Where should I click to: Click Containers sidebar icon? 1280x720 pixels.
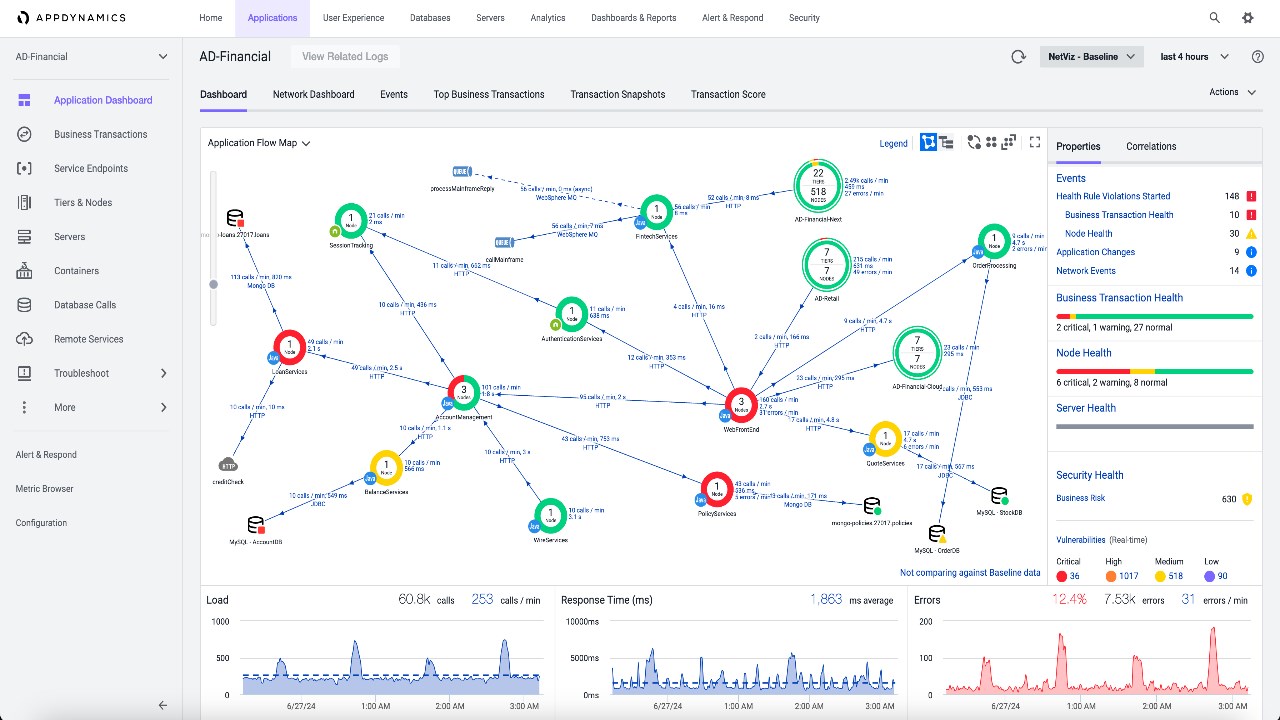(25, 271)
